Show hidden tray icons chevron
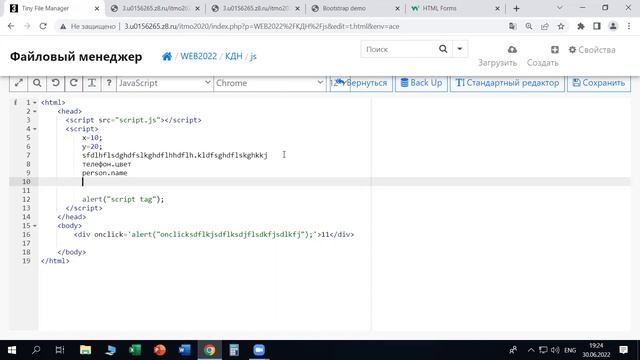Image resolution: width=640 pixels, height=360 pixels. coord(531,350)
